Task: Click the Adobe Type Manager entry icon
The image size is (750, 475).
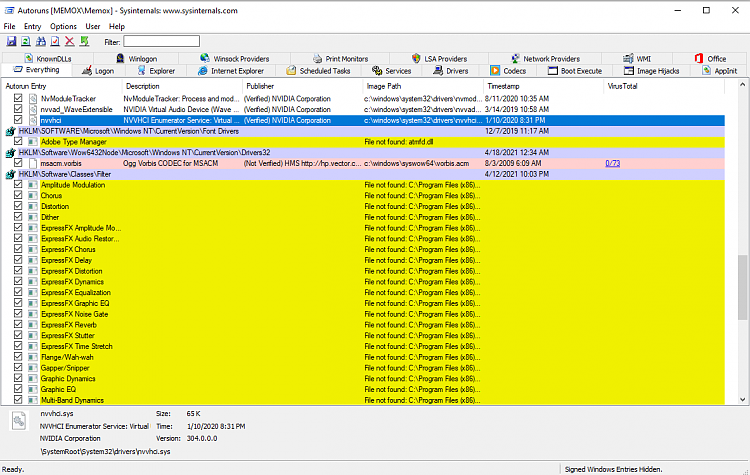Action: 33,142
